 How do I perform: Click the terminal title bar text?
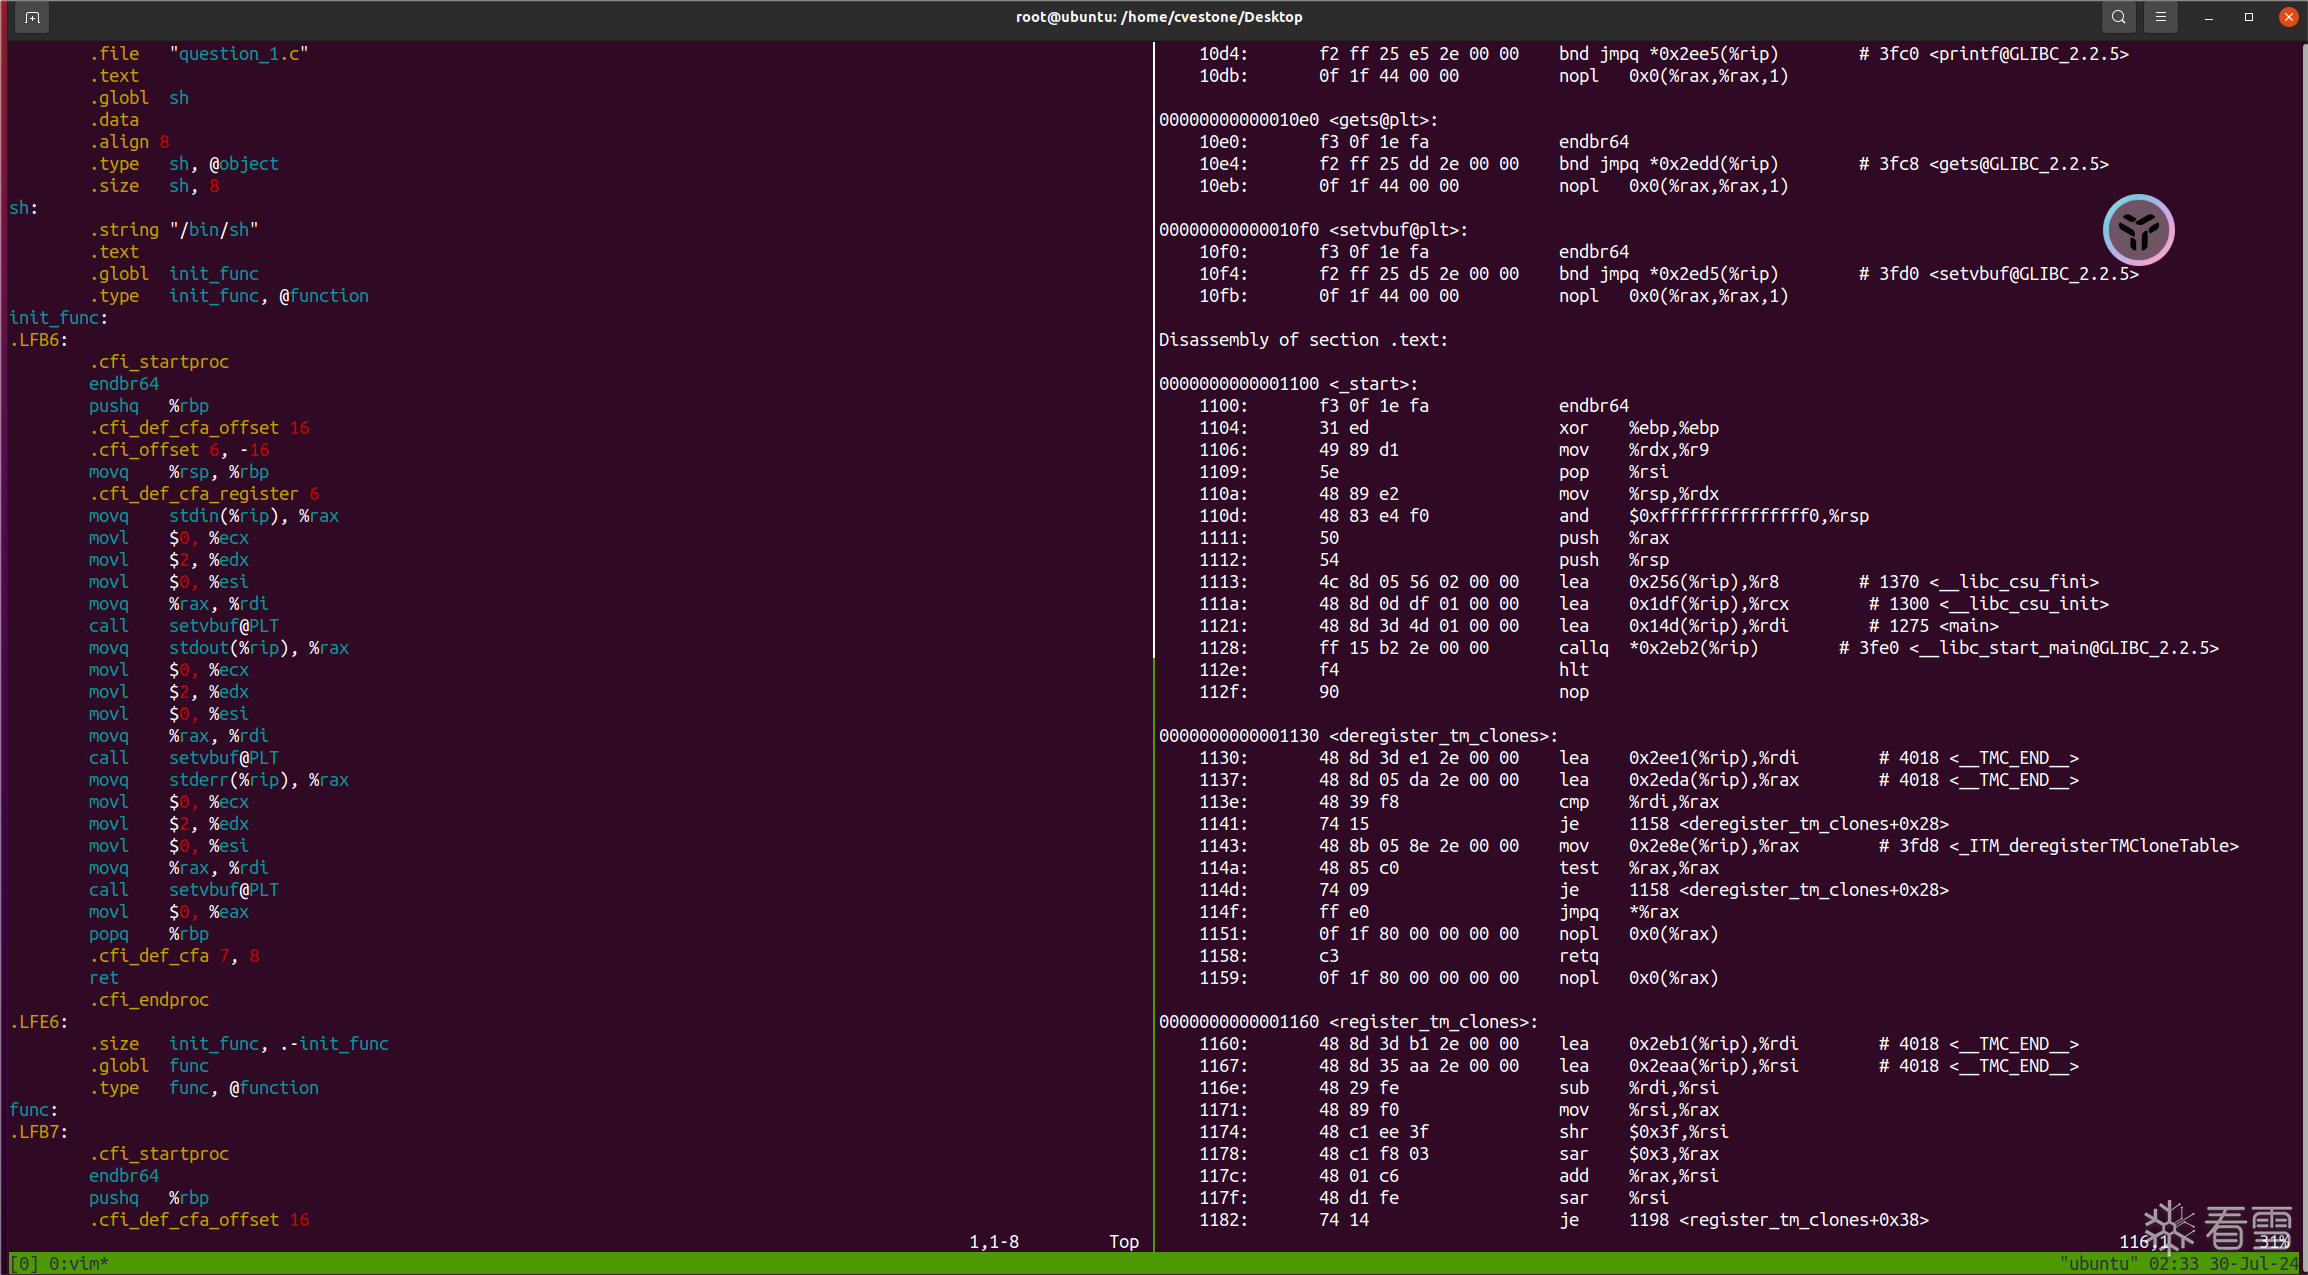pos(1158,17)
